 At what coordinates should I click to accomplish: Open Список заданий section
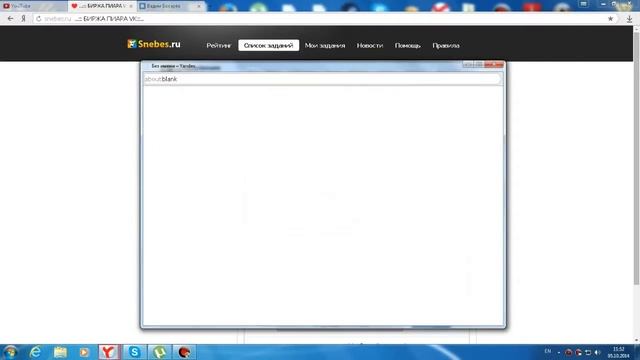coord(269,45)
